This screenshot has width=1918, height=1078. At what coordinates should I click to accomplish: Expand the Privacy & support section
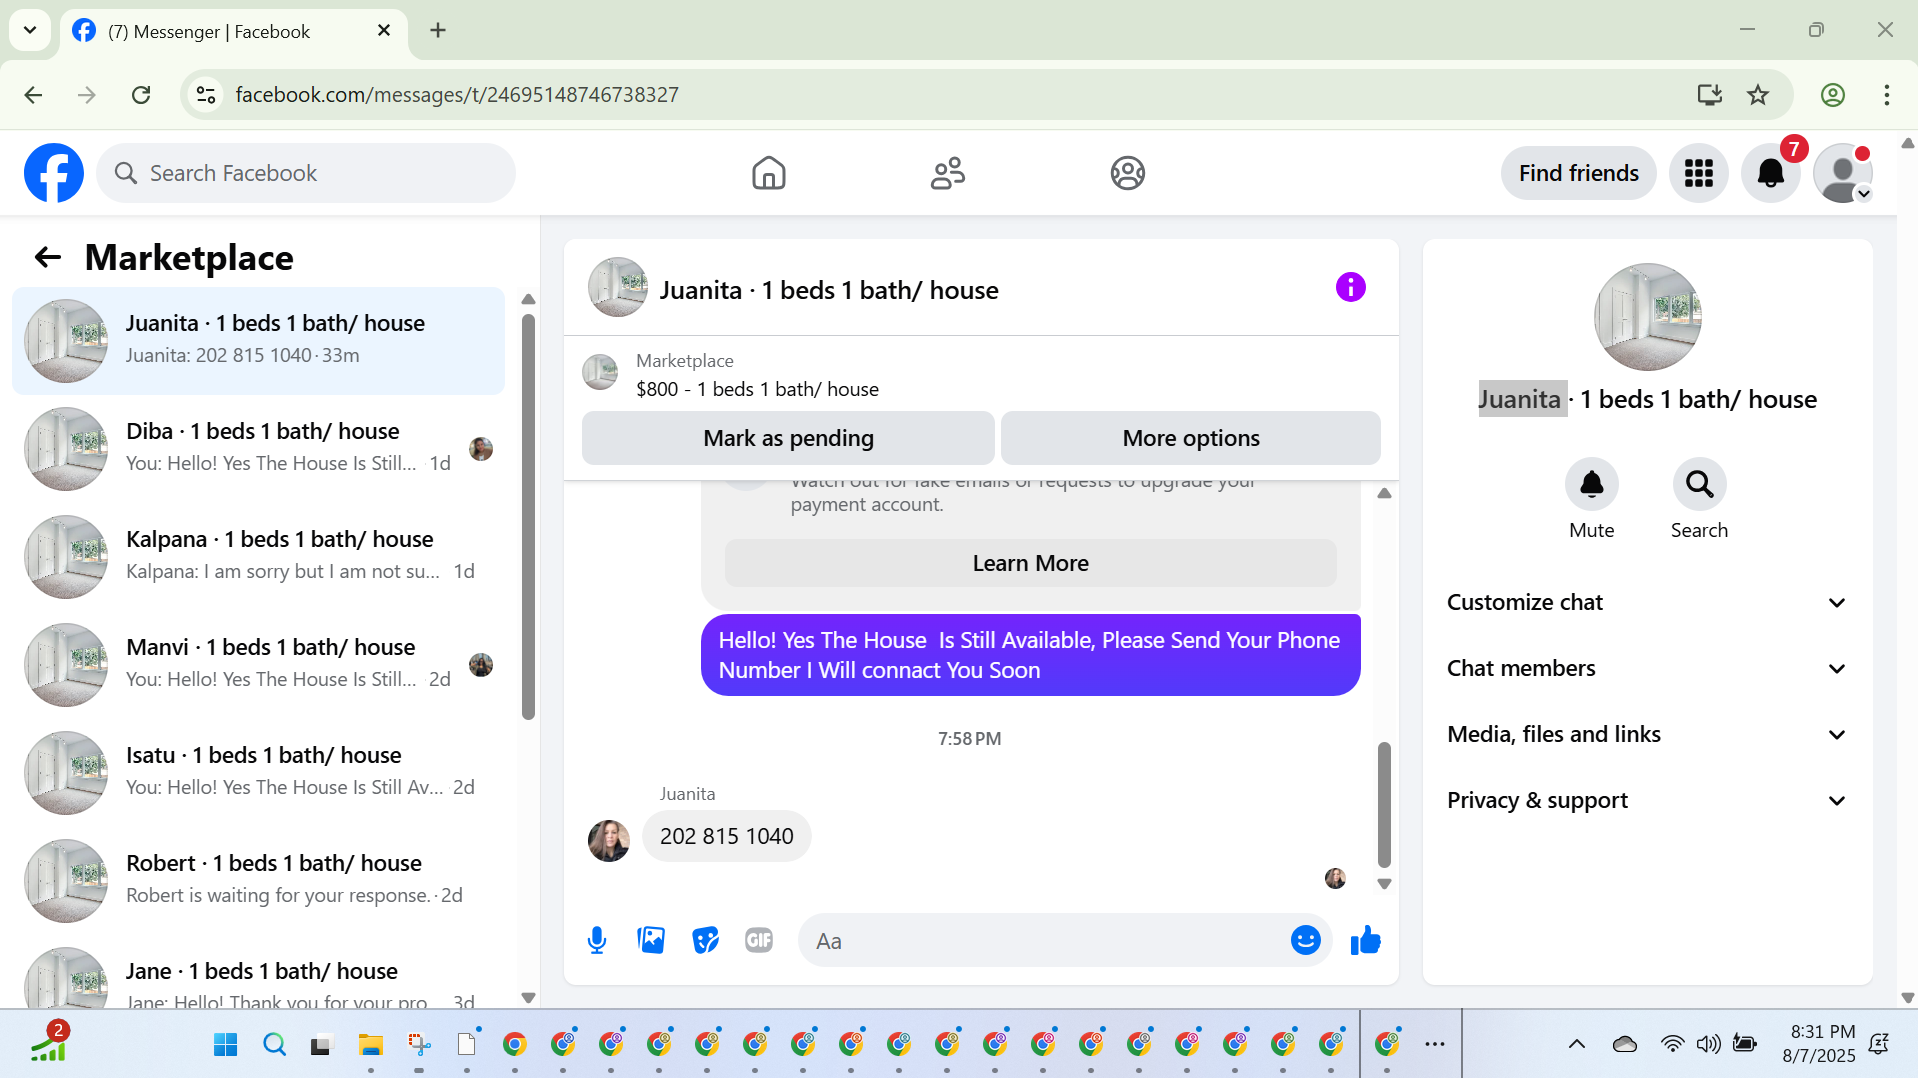[1647, 801]
